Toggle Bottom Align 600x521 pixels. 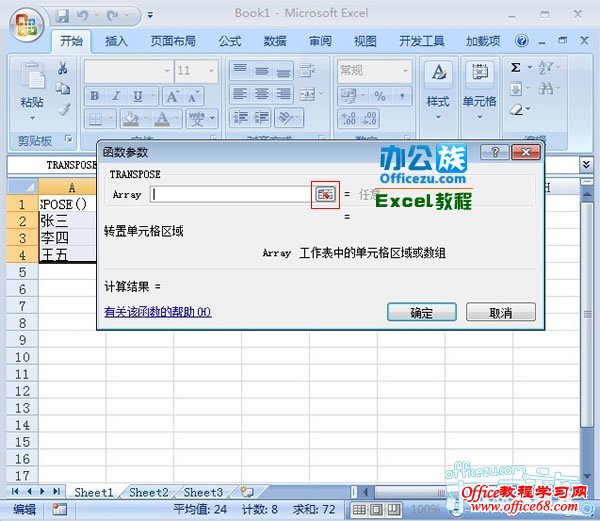pyautogui.click(x=283, y=70)
